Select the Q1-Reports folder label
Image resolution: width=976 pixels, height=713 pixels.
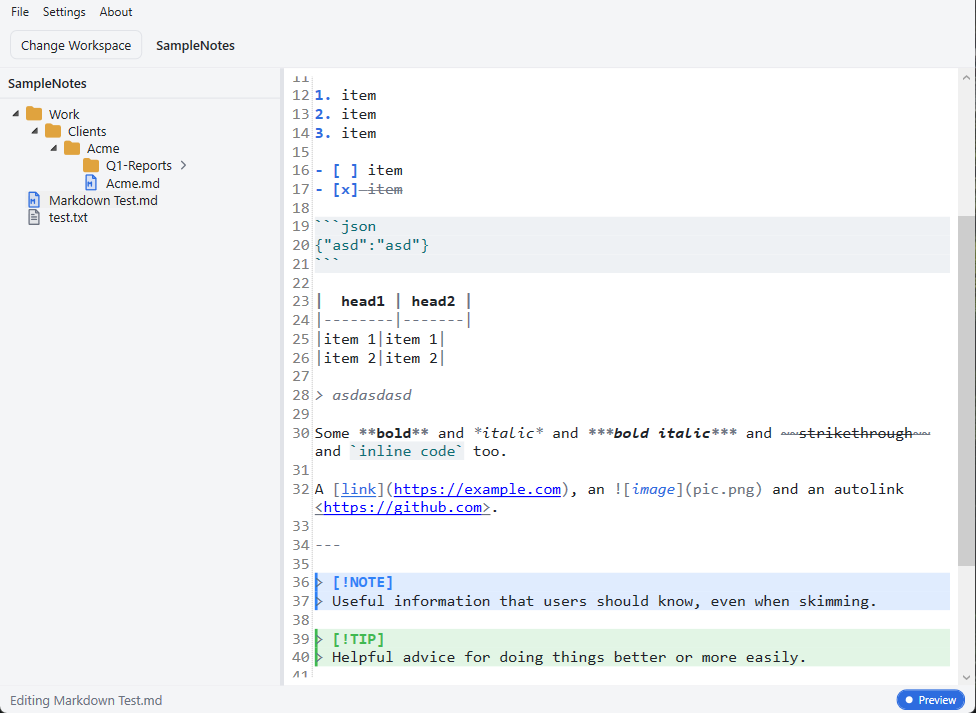[x=139, y=166]
